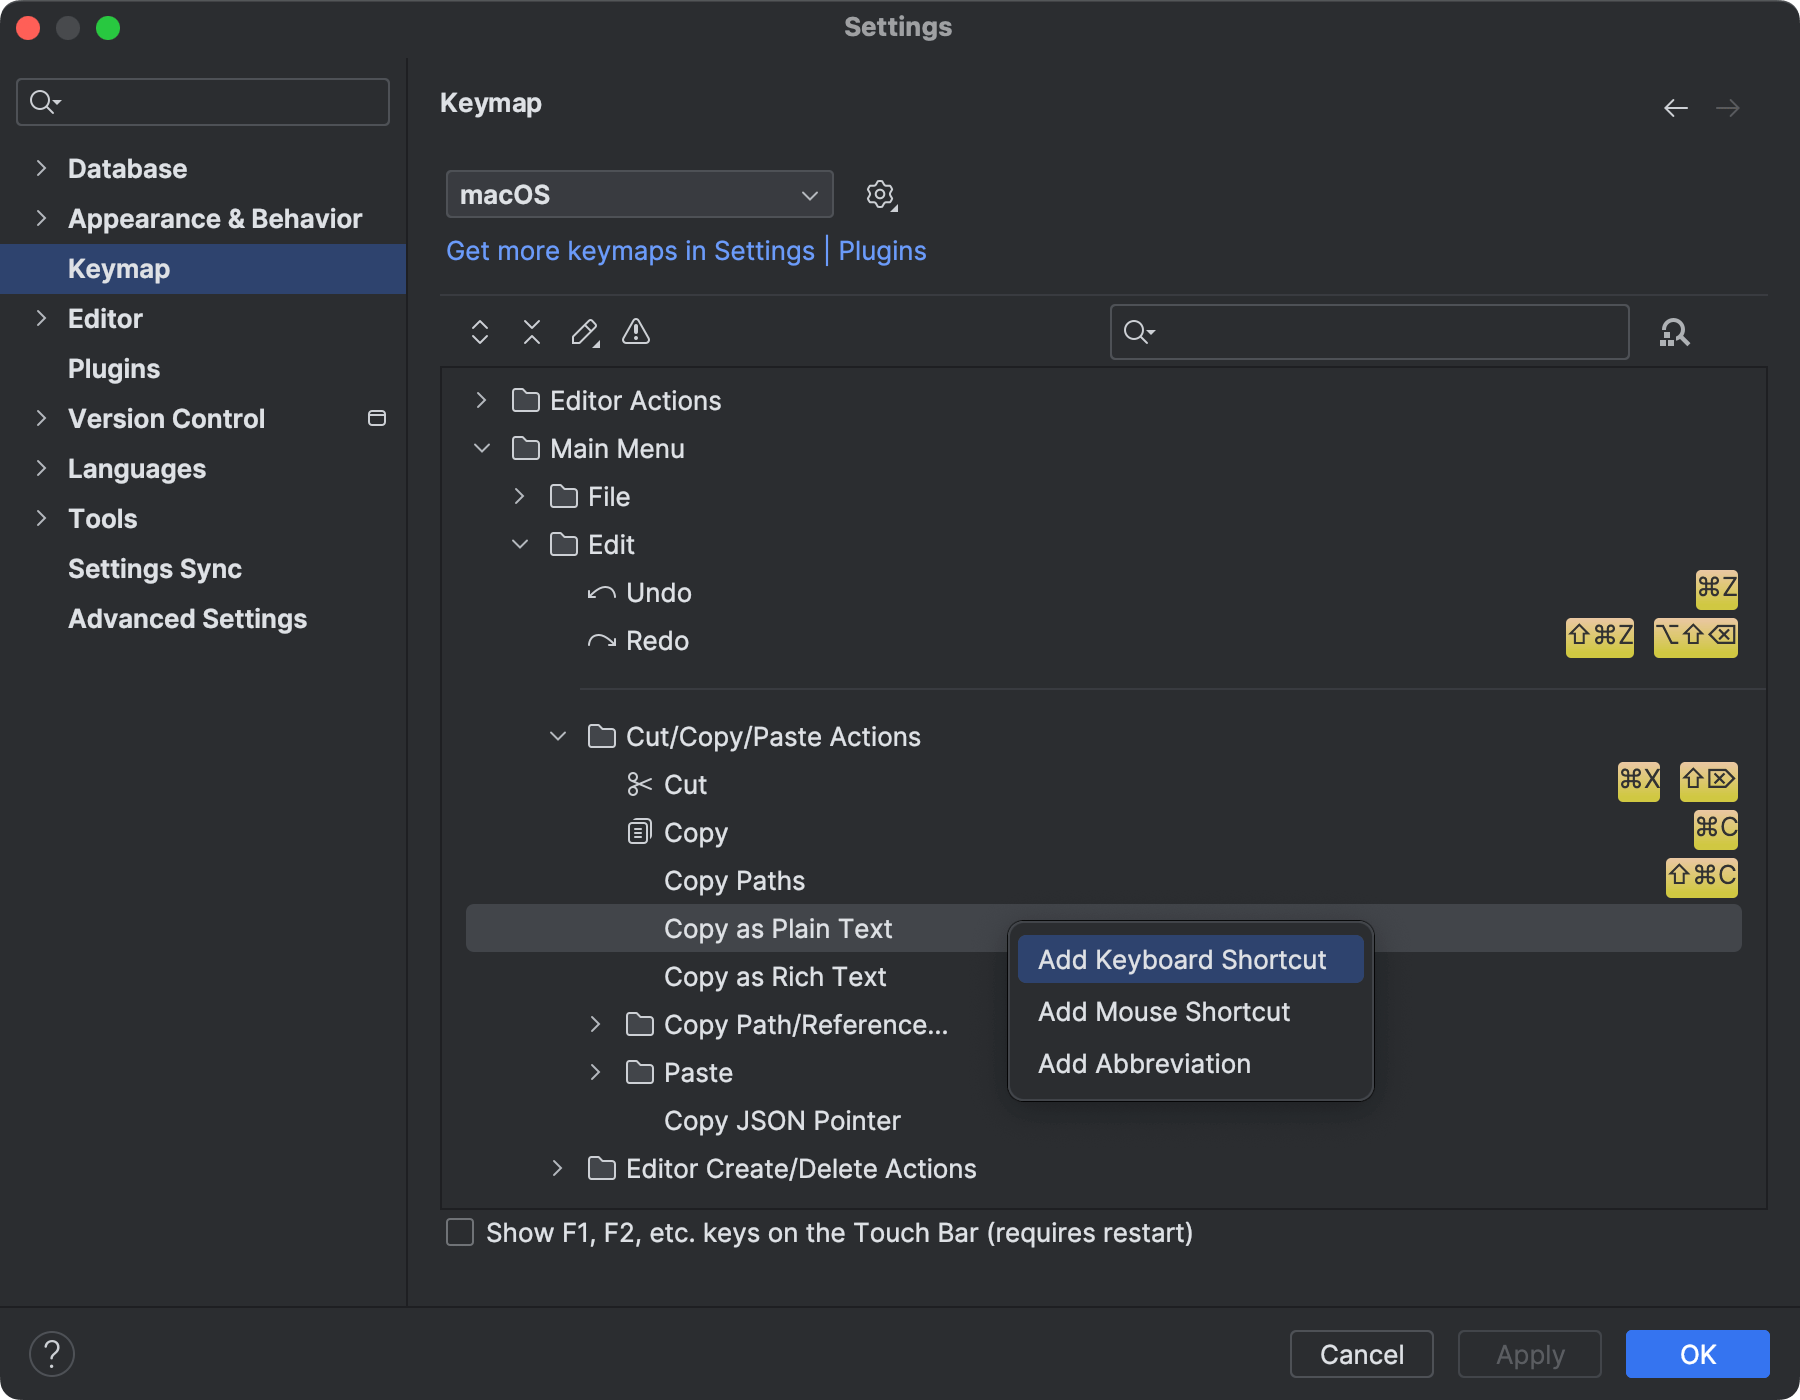Click the Get more keymaps in Settings link
The width and height of the screenshot is (1800, 1400).
point(629,250)
